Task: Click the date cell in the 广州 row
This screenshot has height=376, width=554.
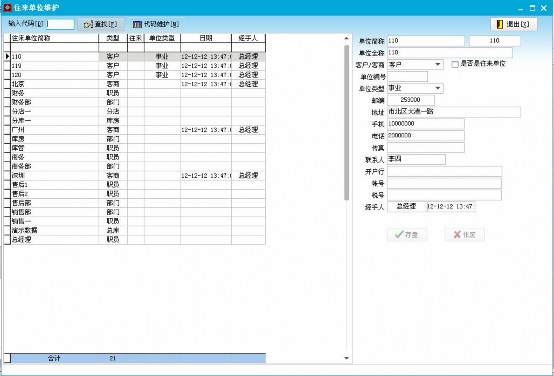Action: (206, 130)
